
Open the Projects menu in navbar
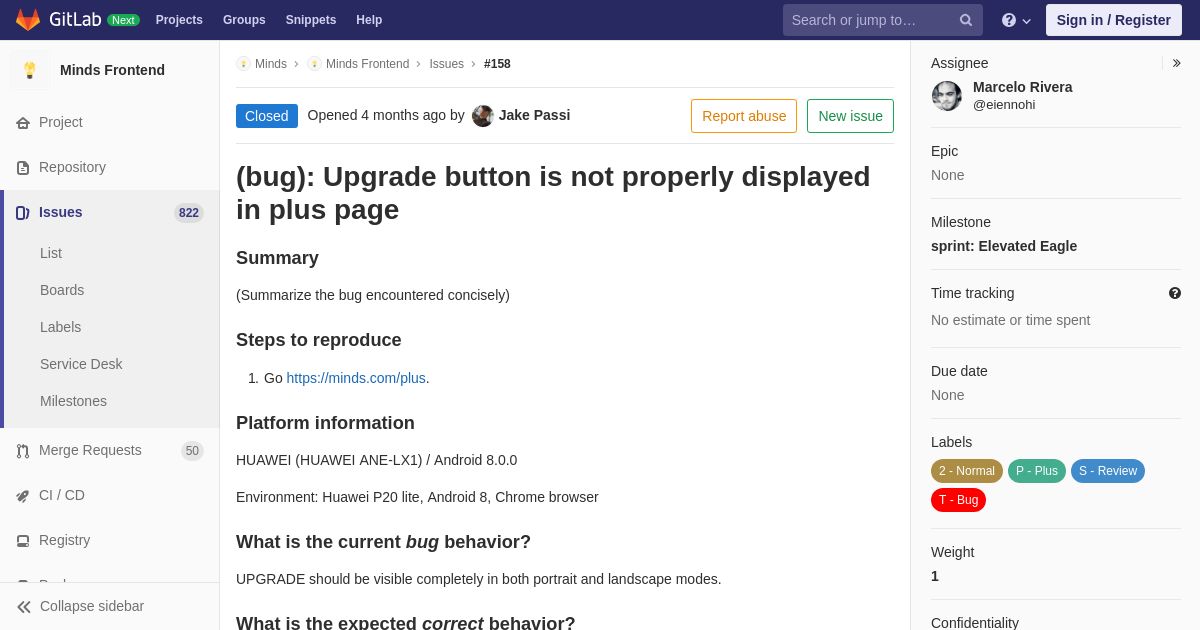click(x=179, y=20)
